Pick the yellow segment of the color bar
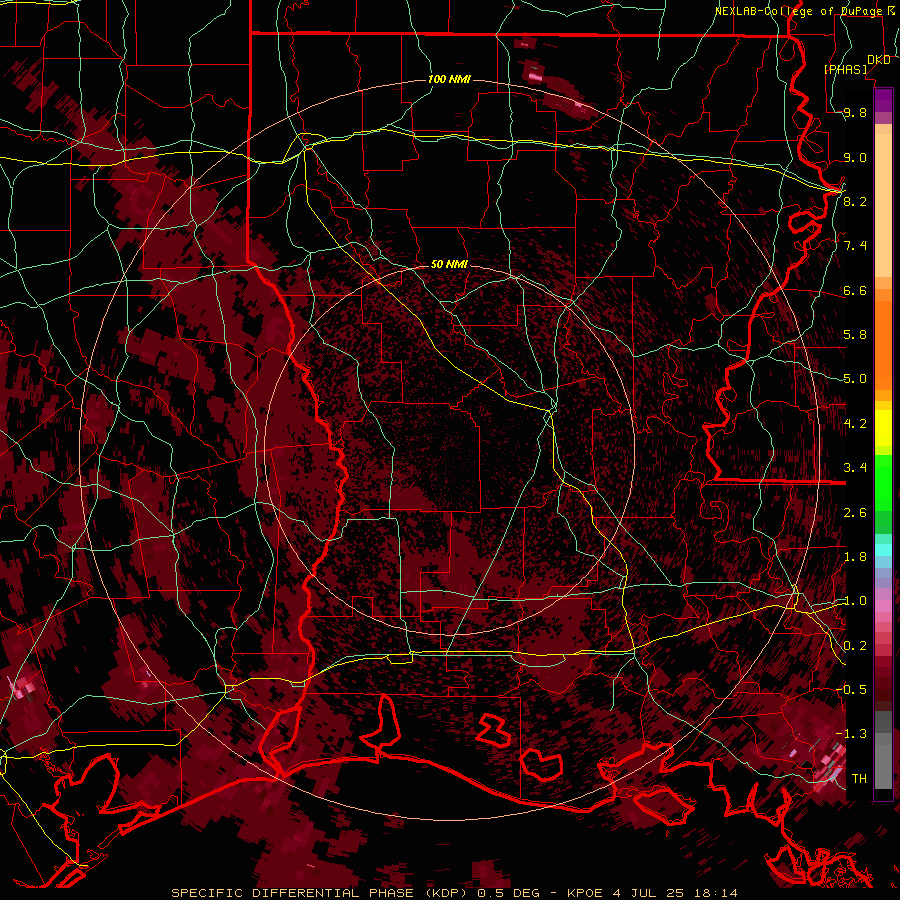Image resolution: width=900 pixels, height=900 pixels. coord(883,428)
